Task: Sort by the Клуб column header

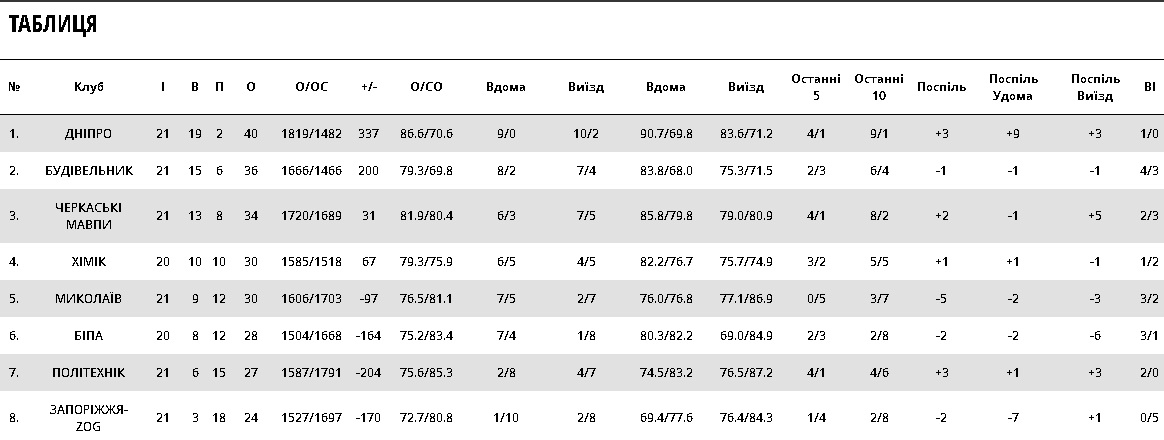Action: 88,87
